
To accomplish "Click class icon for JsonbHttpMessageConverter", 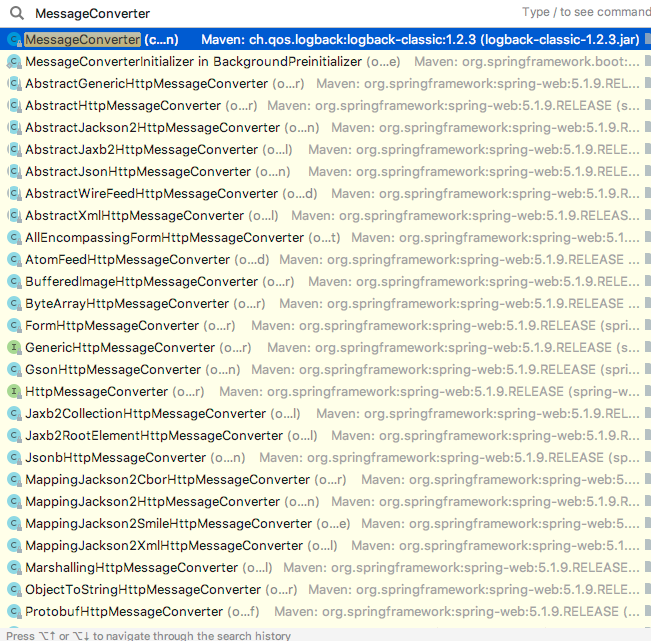I will (15, 458).
